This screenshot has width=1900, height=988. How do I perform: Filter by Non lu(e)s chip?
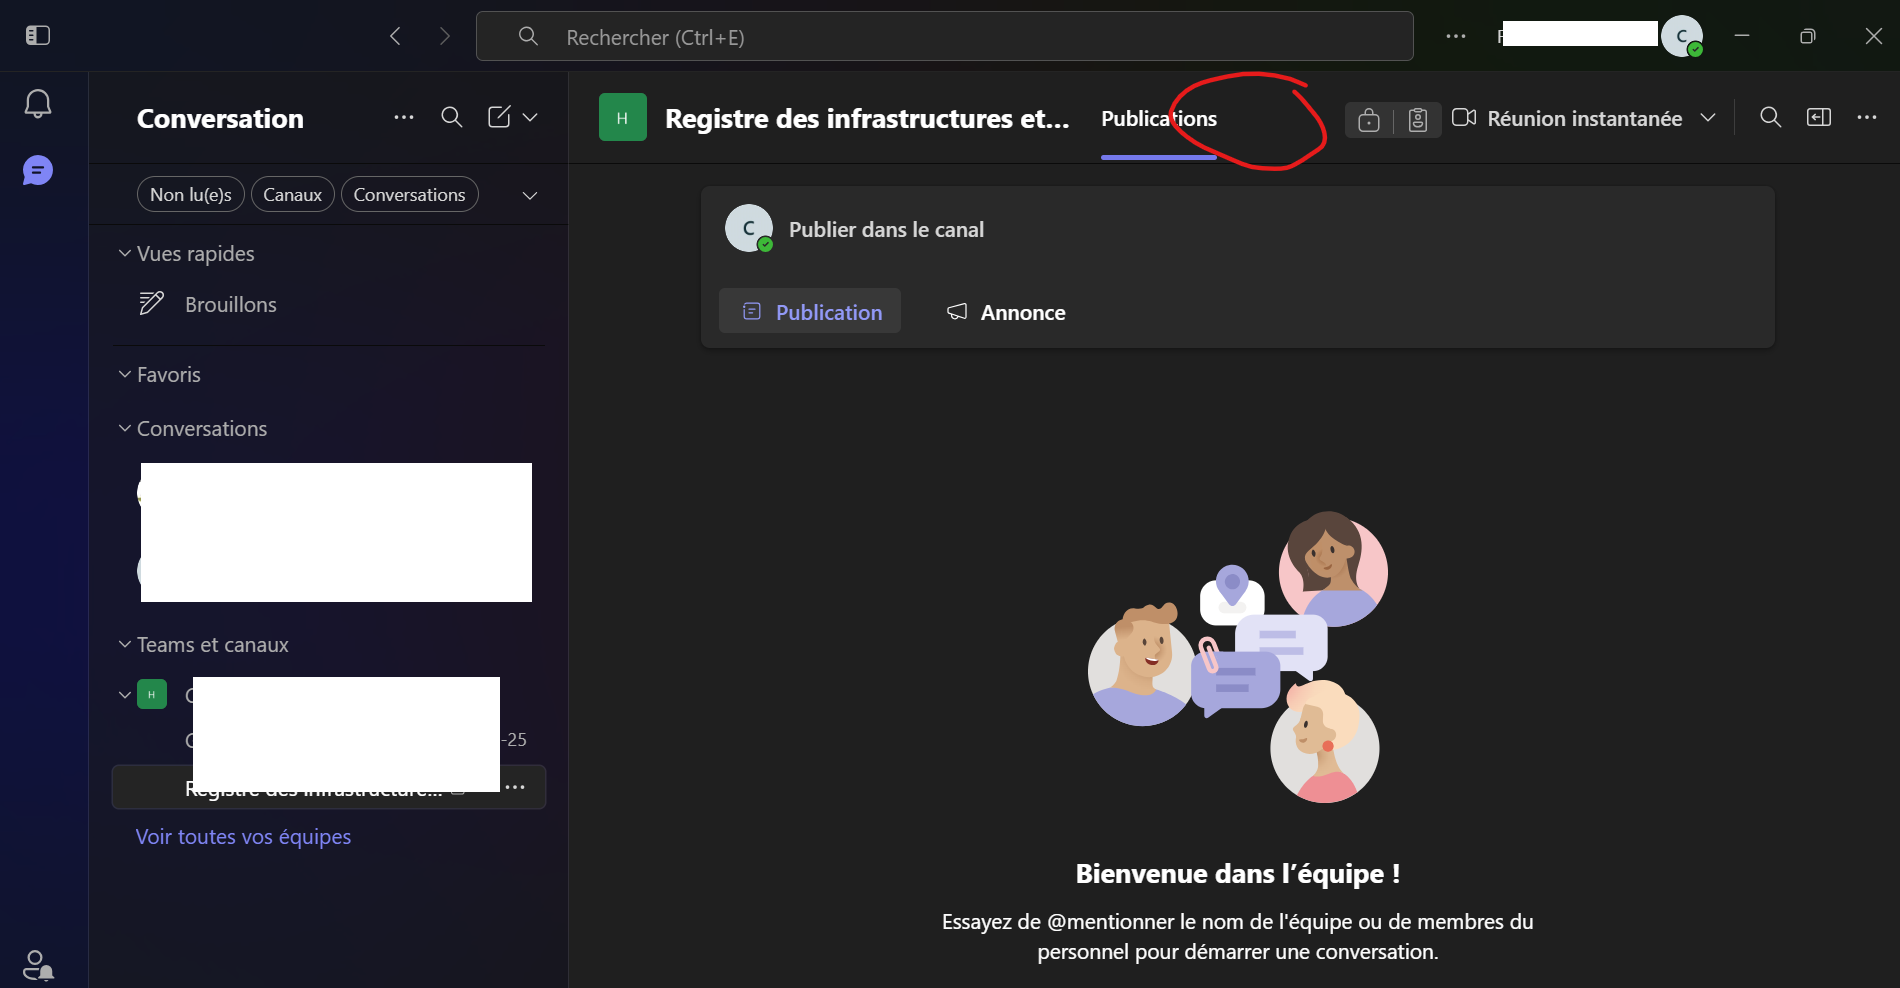[191, 195]
